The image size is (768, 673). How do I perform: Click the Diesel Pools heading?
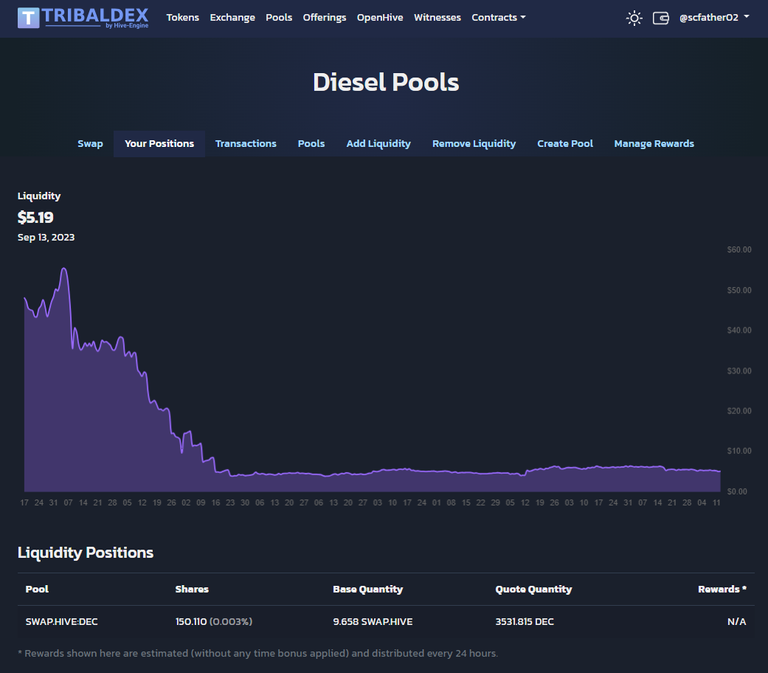coord(386,82)
